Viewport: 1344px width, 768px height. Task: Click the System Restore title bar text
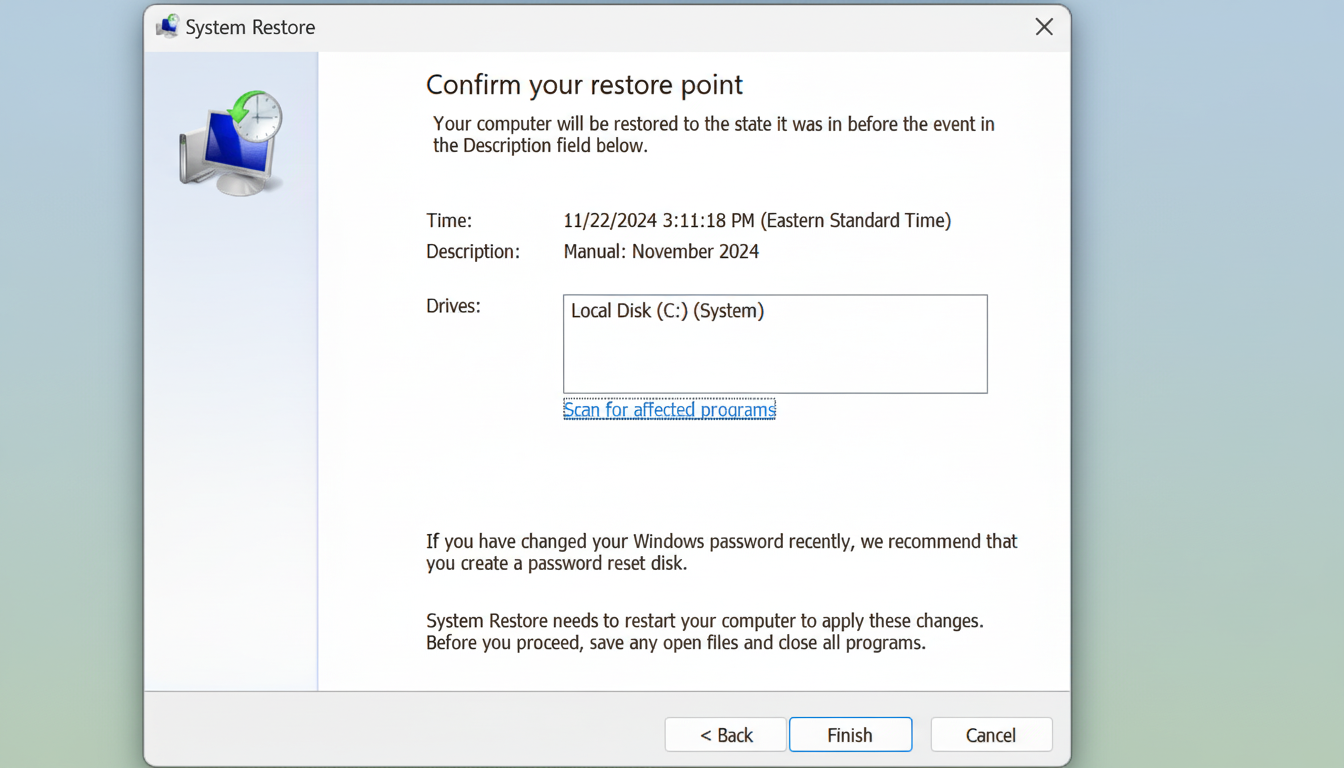point(250,27)
